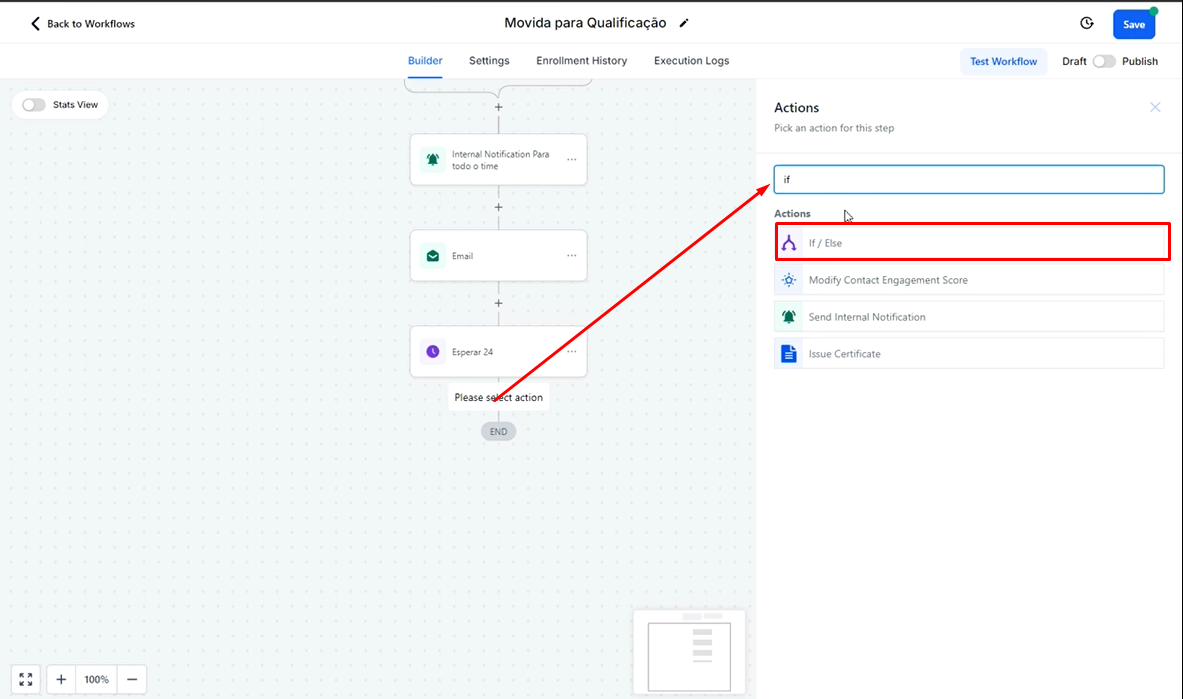Click the action search input field
Image resolution: width=1183 pixels, height=699 pixels.
click(968, 180)
